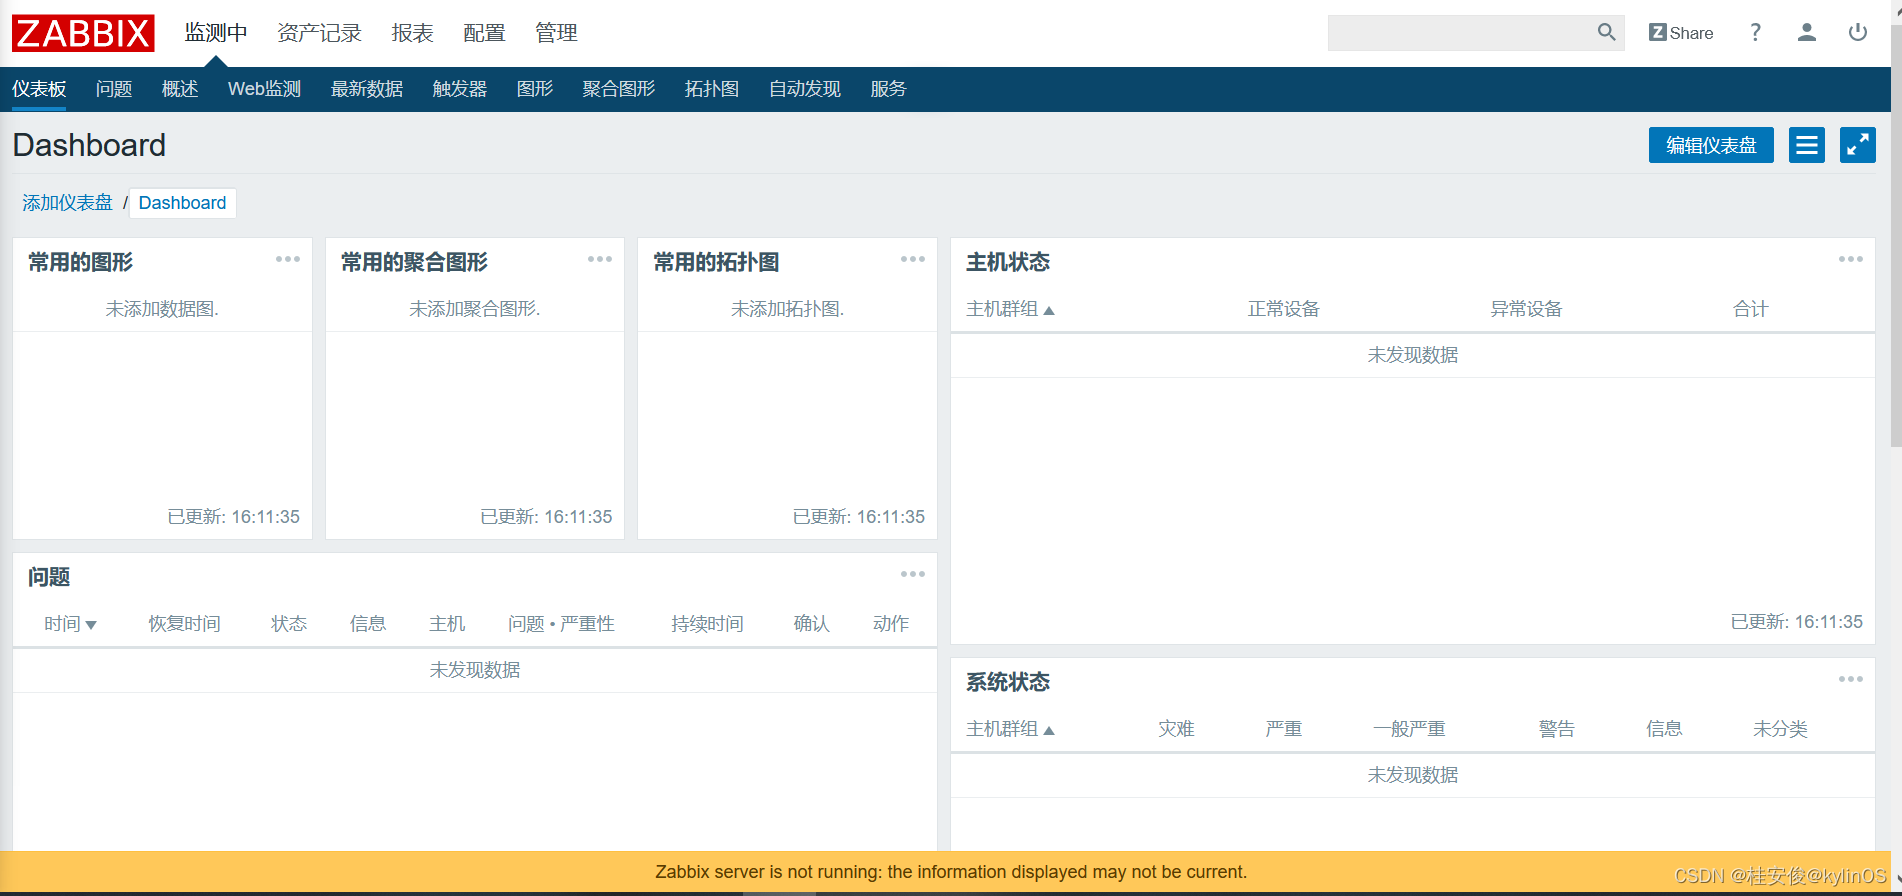Click the 正常设备 column header
The image size is (1902, 896).
[1284, 309]
